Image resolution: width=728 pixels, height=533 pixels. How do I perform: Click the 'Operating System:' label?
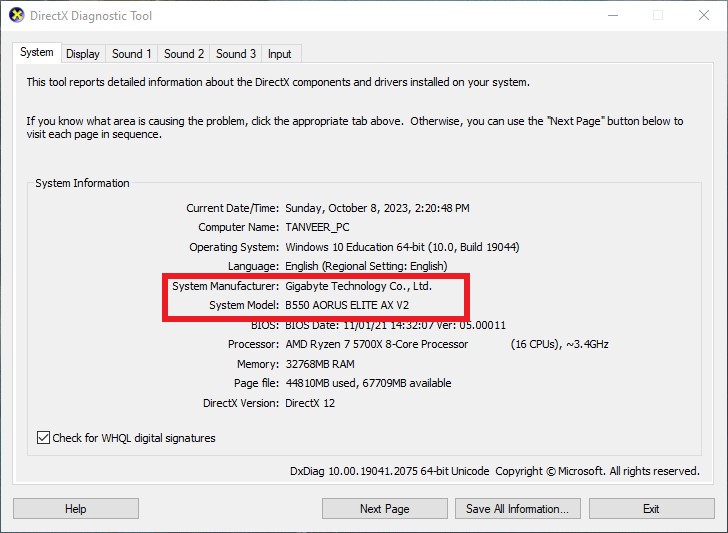point(234,247)
